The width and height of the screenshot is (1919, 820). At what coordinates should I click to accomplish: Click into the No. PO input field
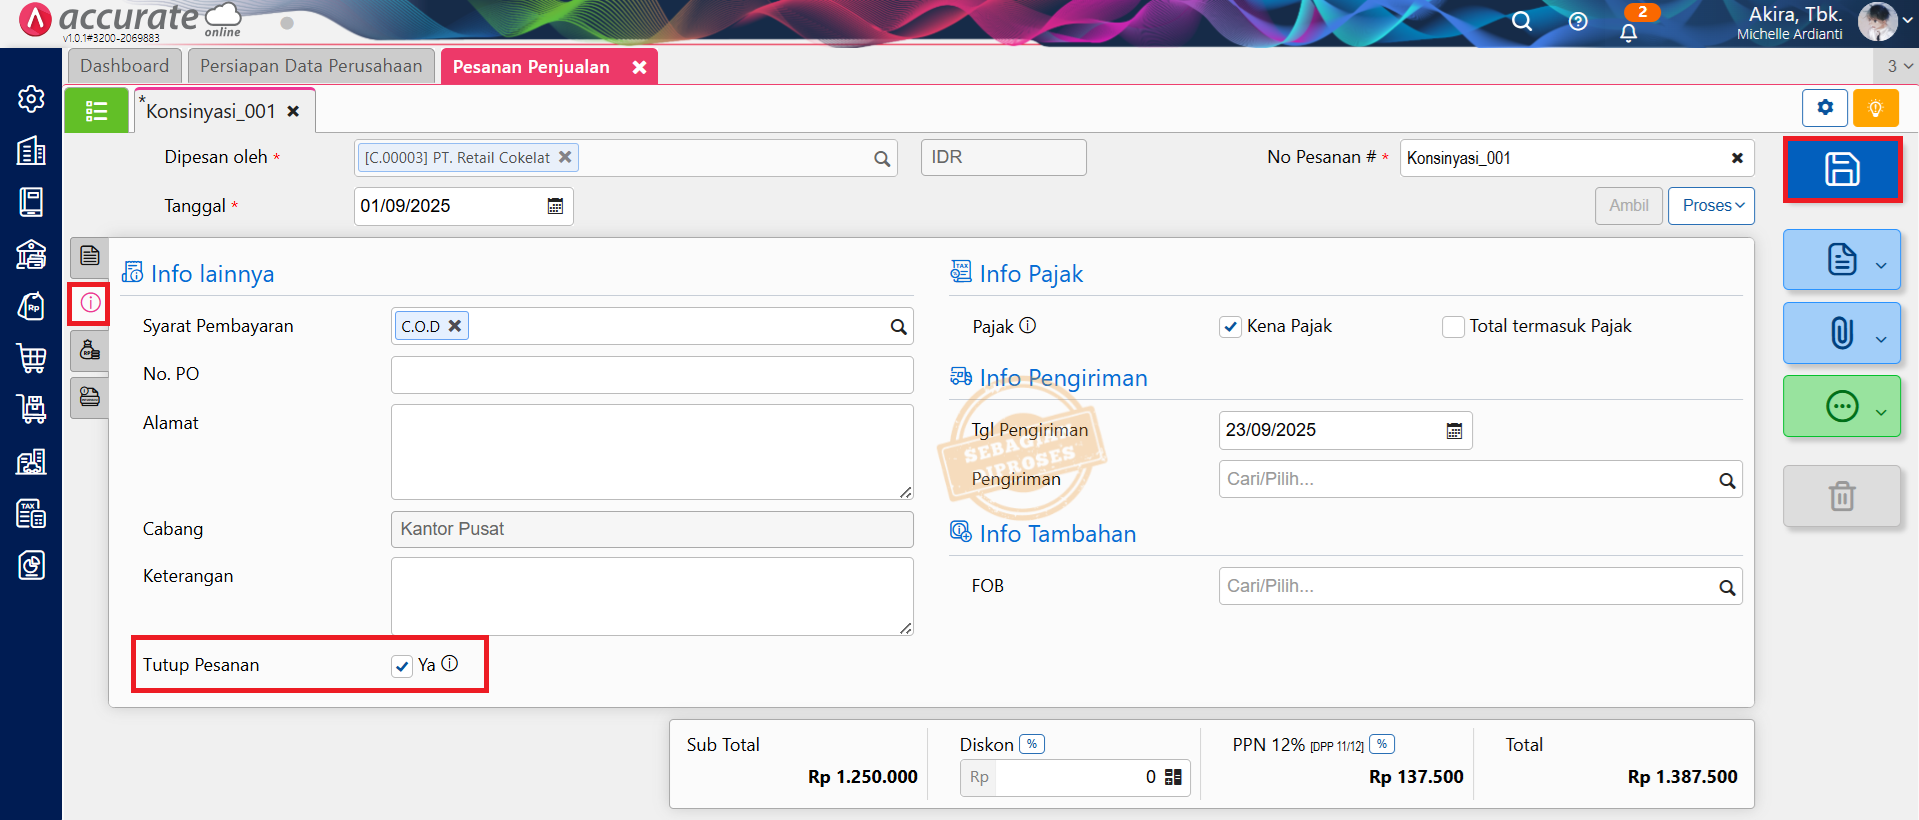[651, 375]
